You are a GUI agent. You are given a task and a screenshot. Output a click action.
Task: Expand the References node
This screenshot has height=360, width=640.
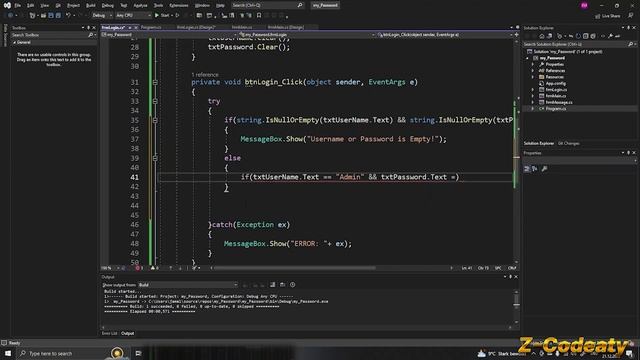(533, 71)
